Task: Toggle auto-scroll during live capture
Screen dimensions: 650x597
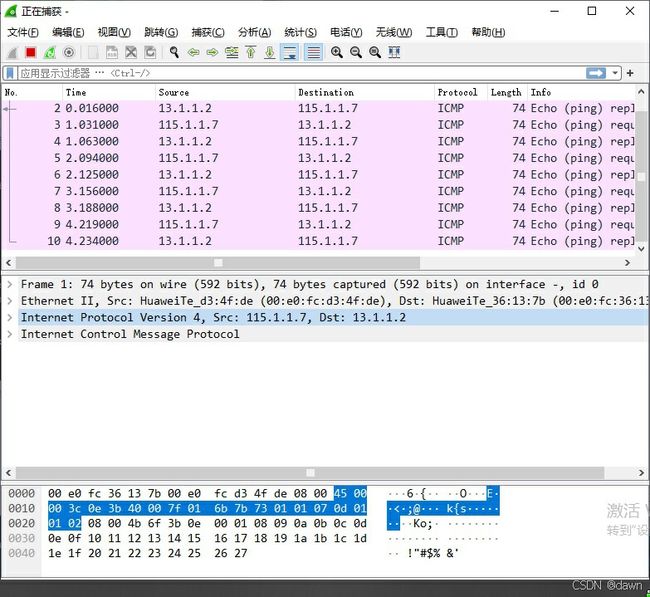Action: [x=290, y=53]
